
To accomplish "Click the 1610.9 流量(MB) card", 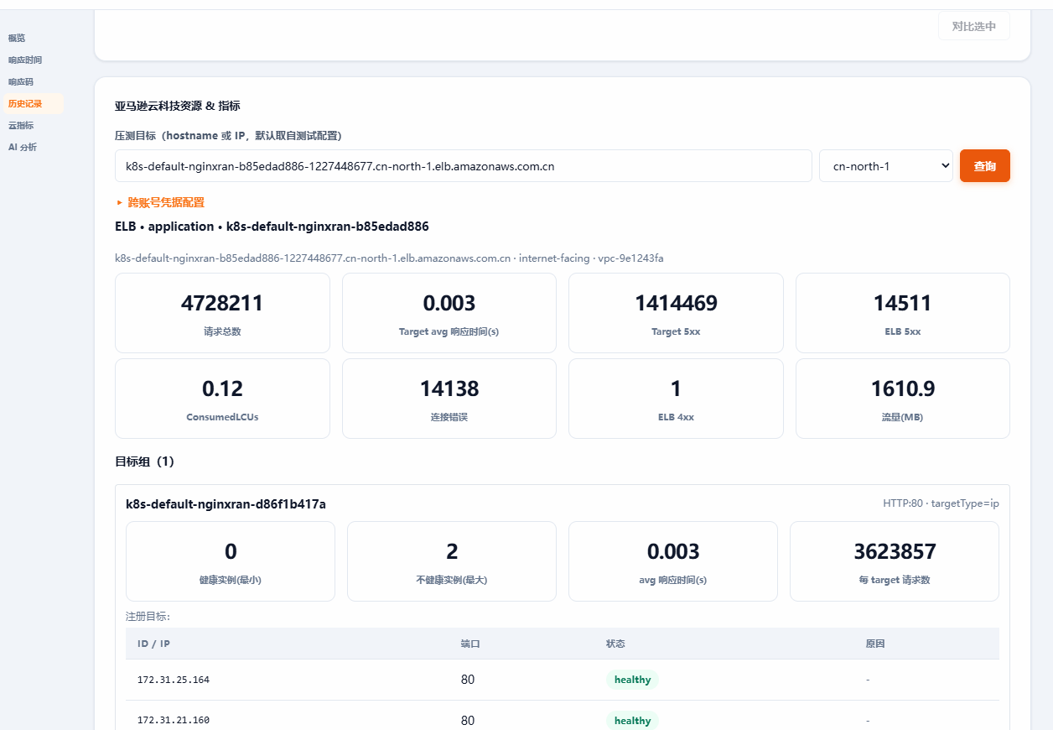I will [903, 398].
